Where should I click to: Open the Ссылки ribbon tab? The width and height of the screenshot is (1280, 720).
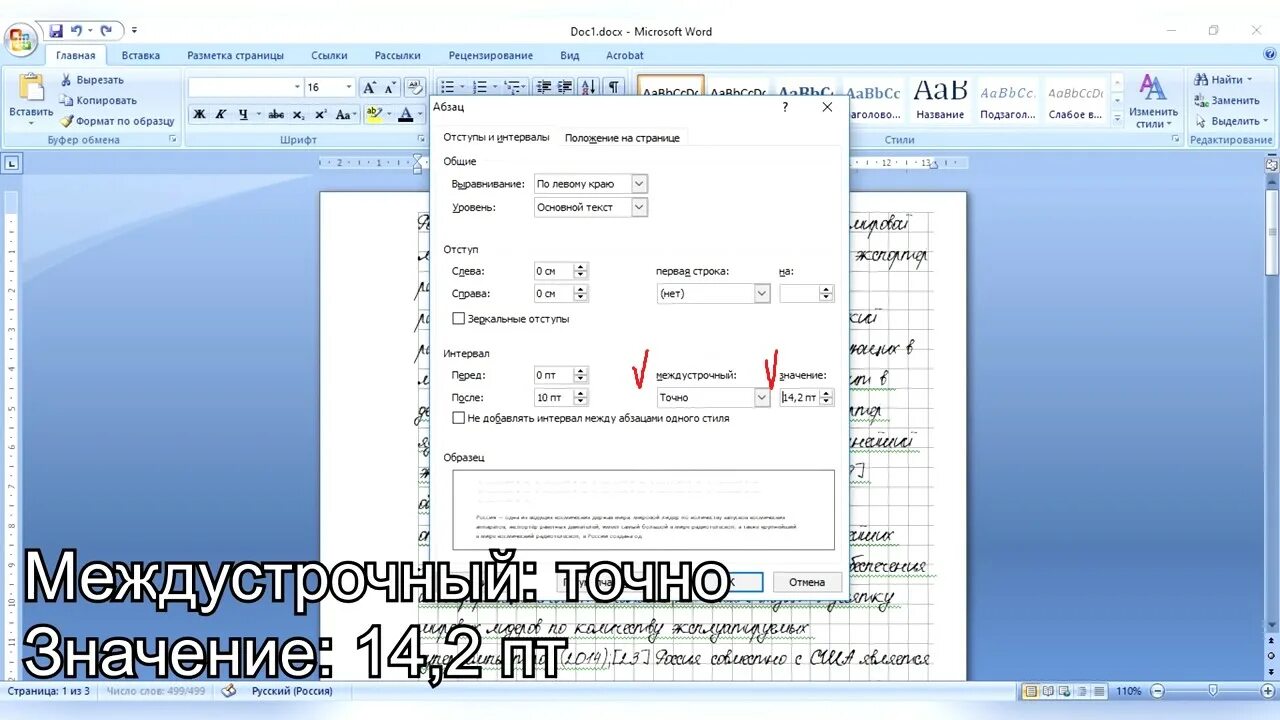pos(329,56)
